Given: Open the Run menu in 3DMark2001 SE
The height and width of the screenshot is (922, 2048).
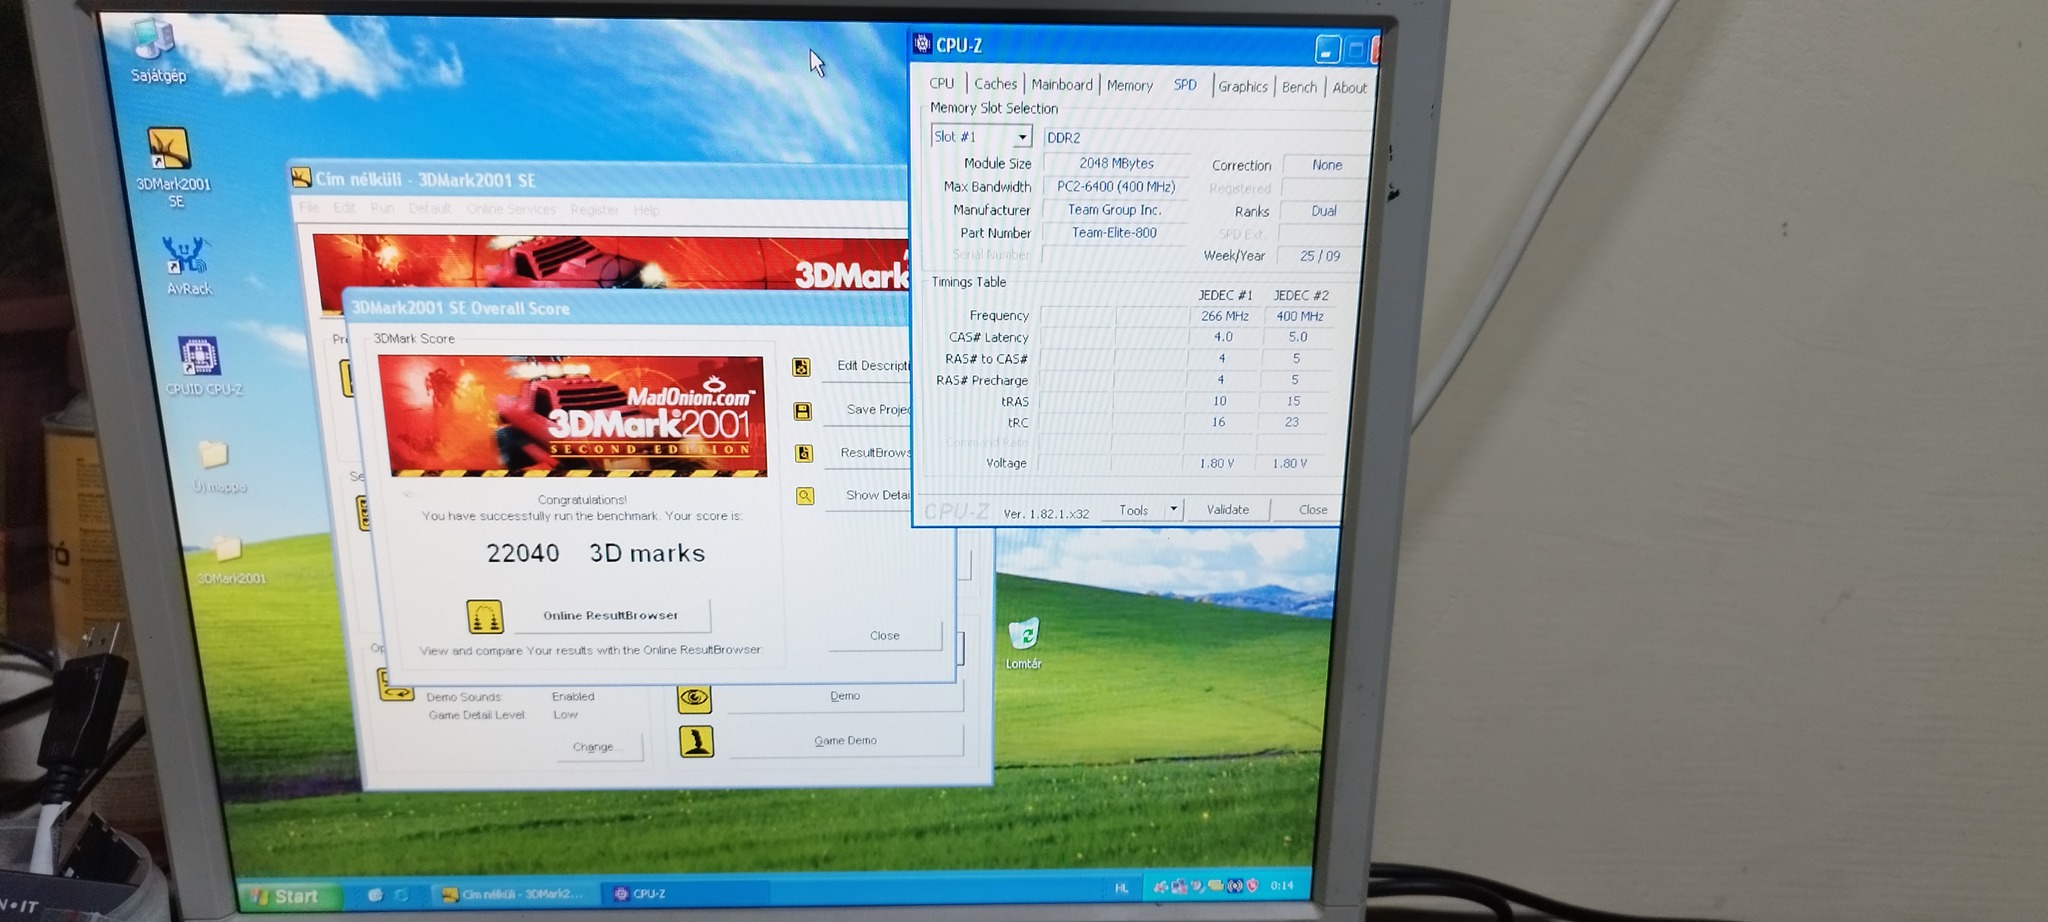Looking at the screenshot, I should [382, 208].
